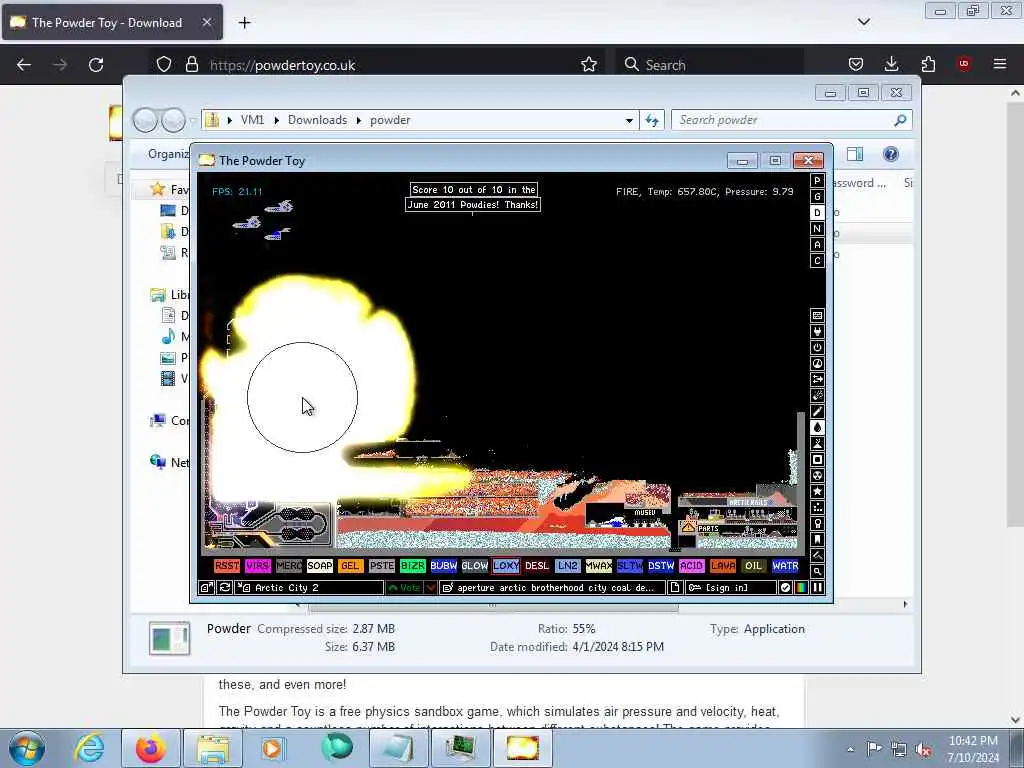The height and width of the screenshot is (768, 1024).
Task: Open the Firefox application menu
Action: 1000,64
